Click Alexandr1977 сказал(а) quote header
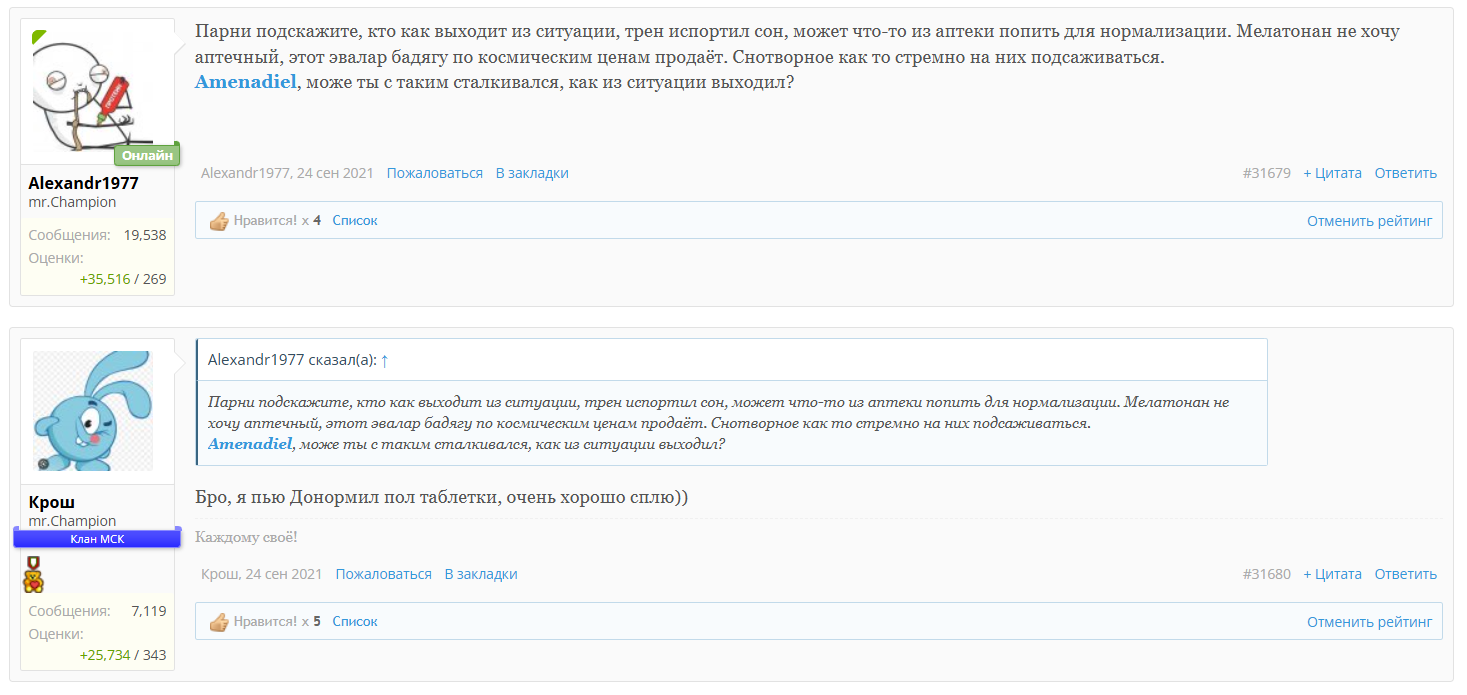The image size is (1467, 695). [291, 360]
